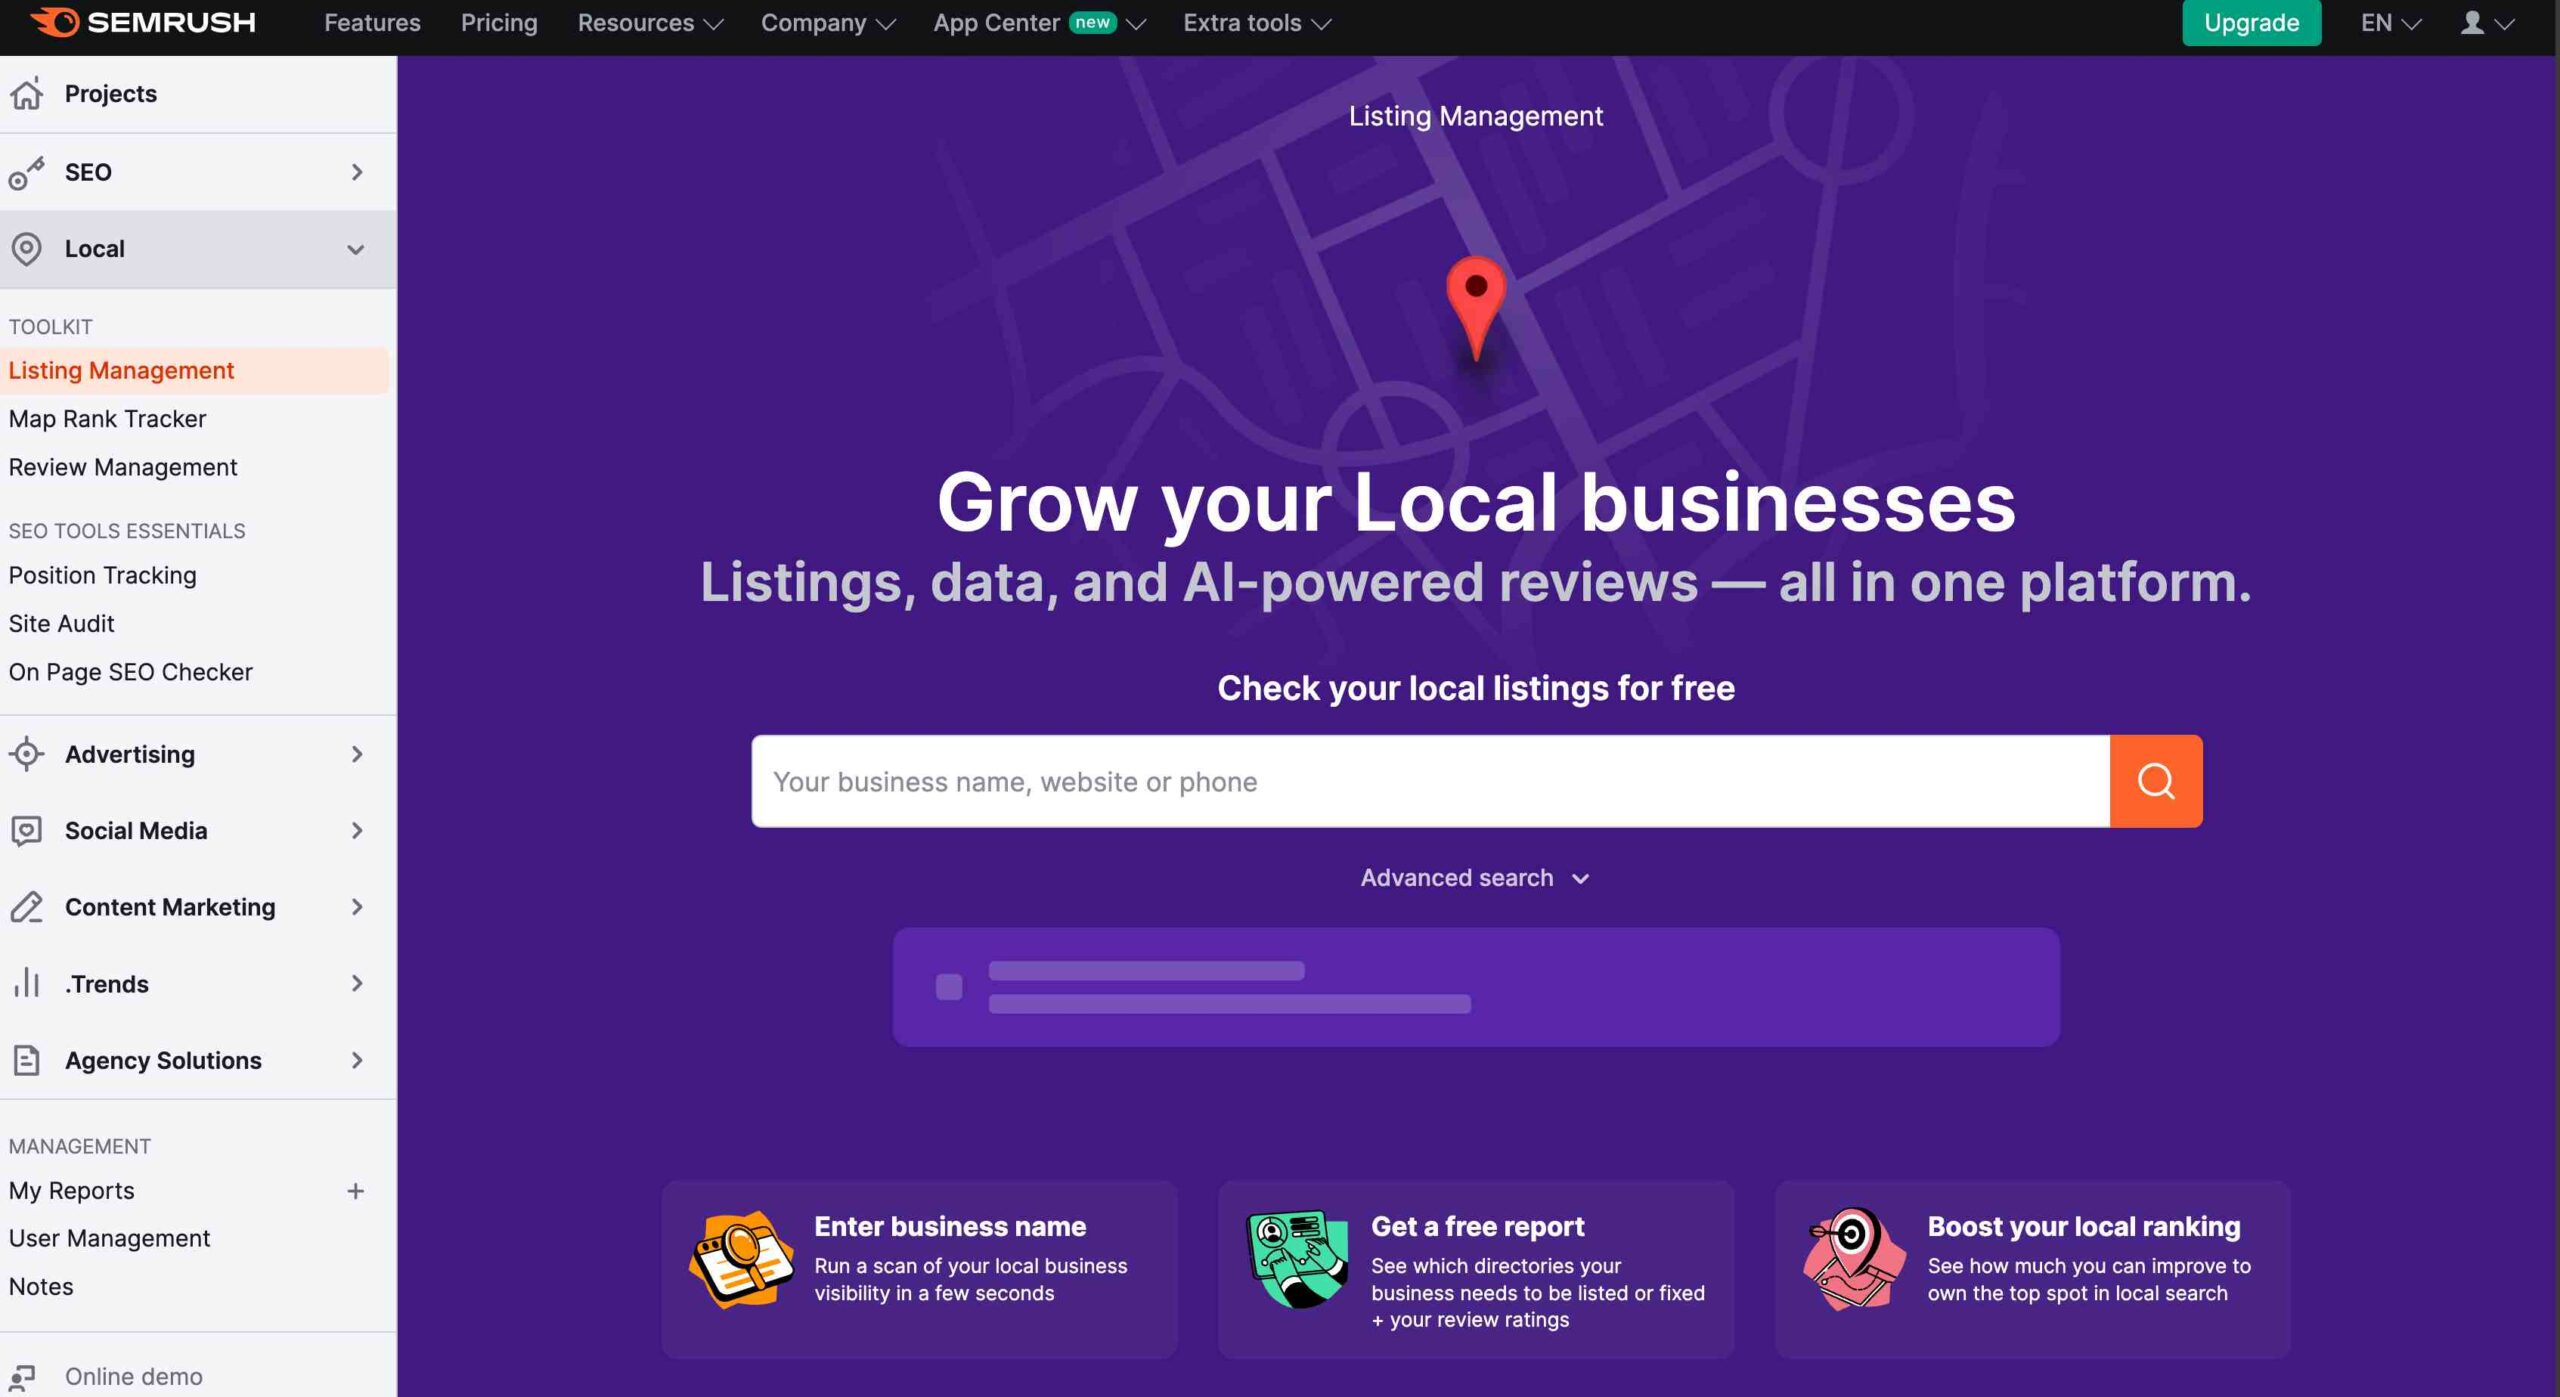Click the Map Rank Tracker icon

point(107,420)
